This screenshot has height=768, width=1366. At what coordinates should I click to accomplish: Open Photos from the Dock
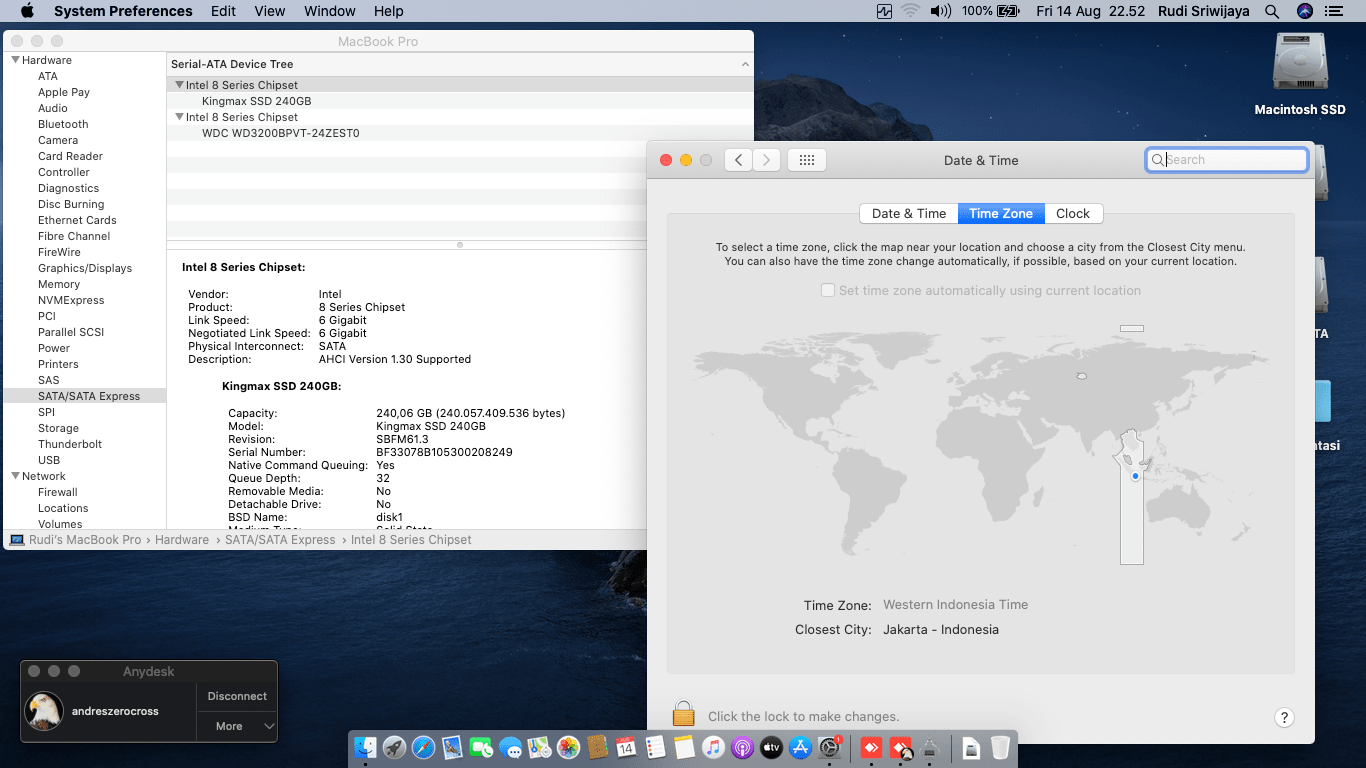click(569, 747)
